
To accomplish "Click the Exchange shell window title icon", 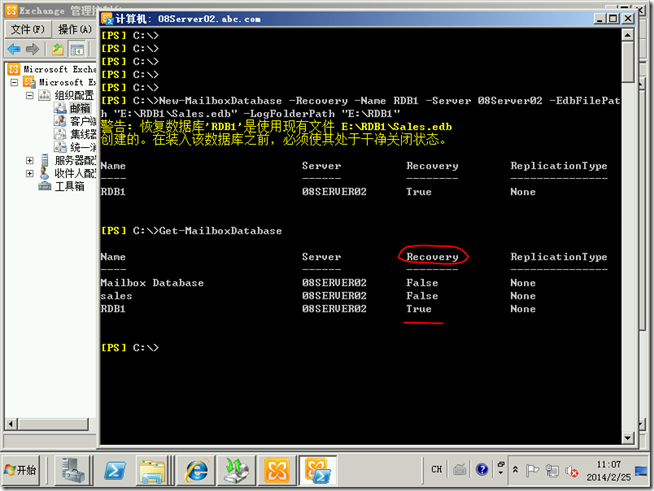I will [108, 19].
